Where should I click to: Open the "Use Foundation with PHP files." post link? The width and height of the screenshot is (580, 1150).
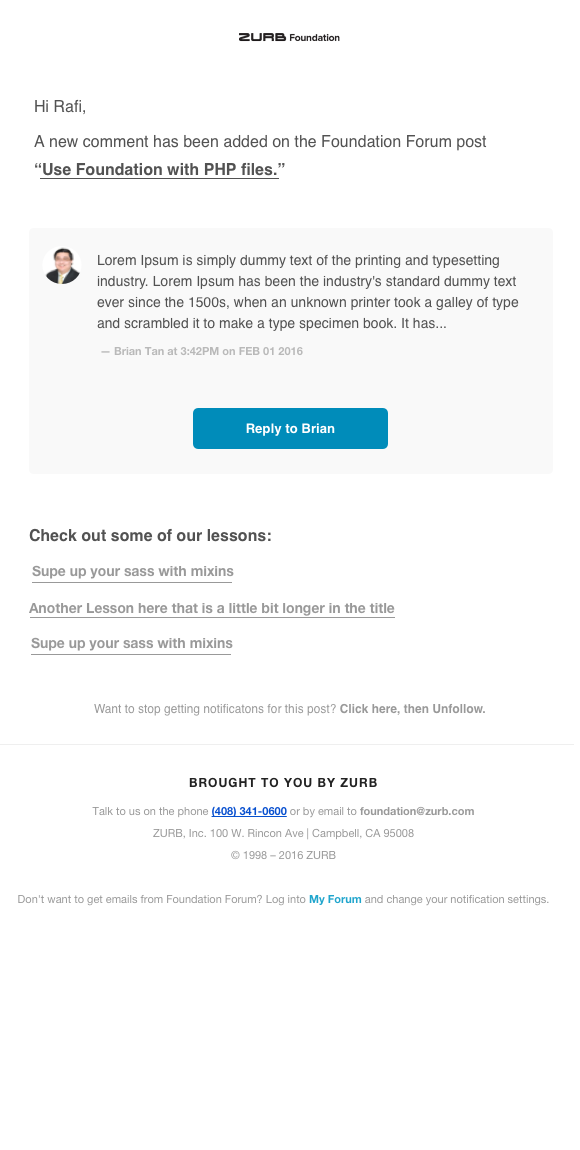pyautogui.click(x=159, y=169)
